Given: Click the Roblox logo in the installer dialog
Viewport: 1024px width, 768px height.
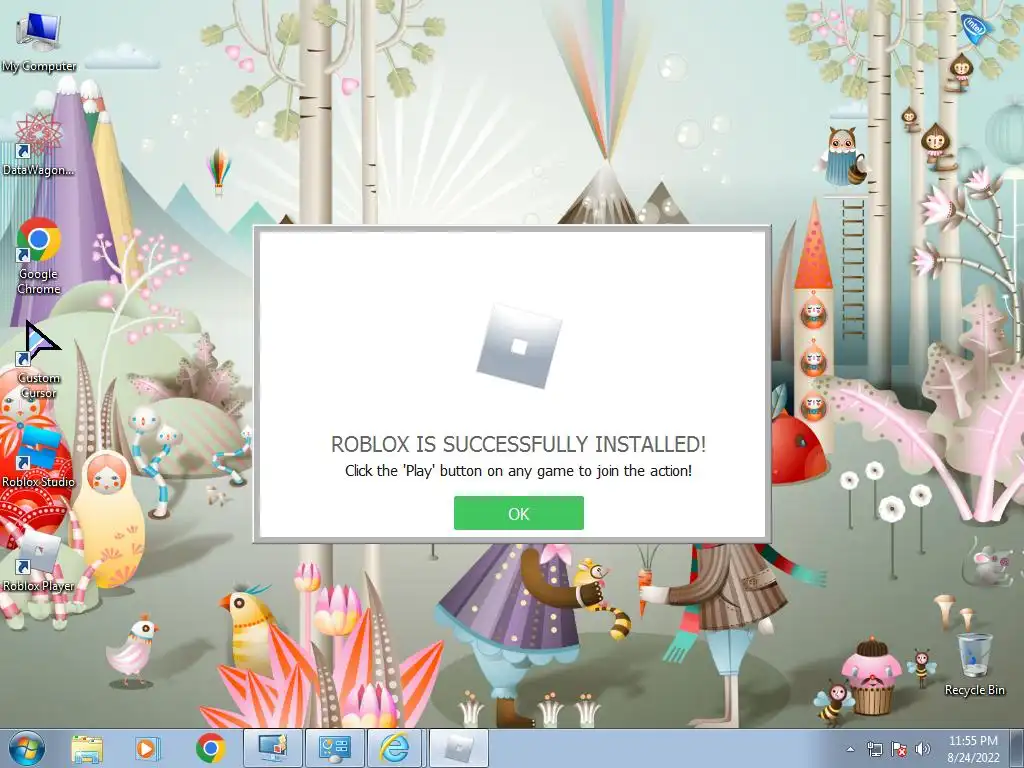Looking at the screenshot, I should pyautogui.click(x=519, y=346).
